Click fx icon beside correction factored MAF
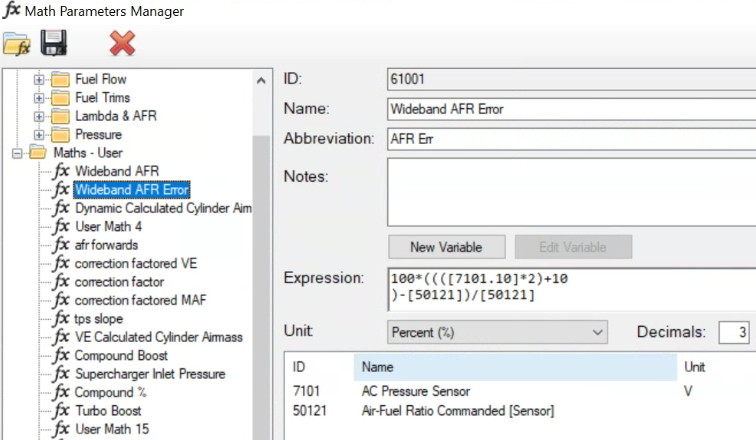The height and width of the screenshot is (440, 756). [62, 300]
